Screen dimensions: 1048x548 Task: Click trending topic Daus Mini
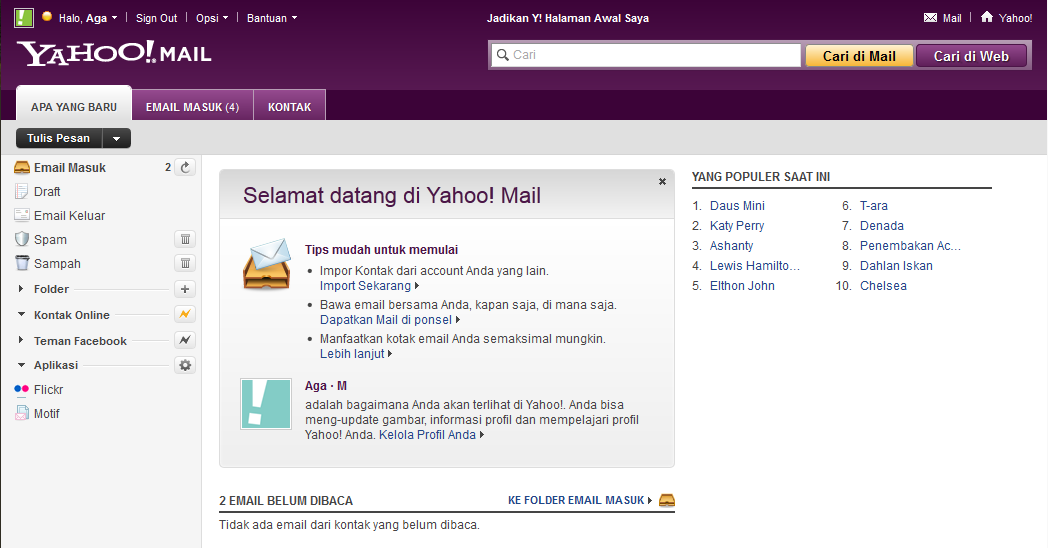737,205
